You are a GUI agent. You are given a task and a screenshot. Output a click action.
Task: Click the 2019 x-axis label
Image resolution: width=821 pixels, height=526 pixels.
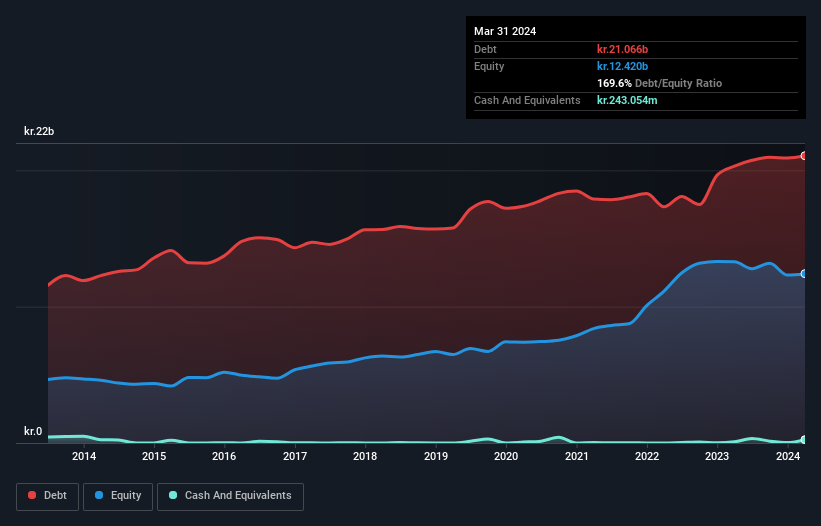436,456
